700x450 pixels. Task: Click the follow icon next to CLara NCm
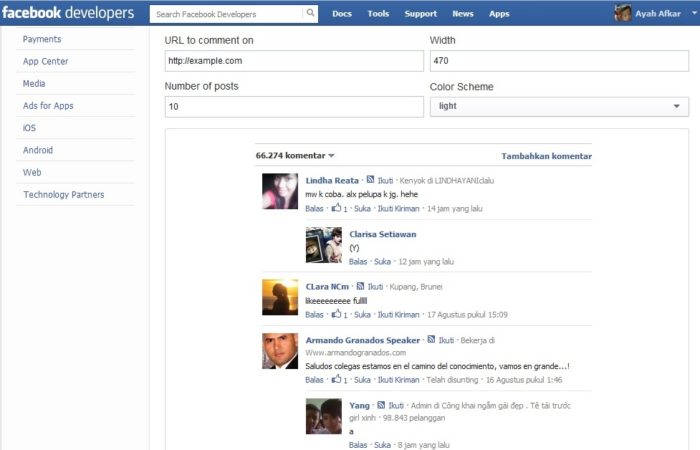coord(360,286)
